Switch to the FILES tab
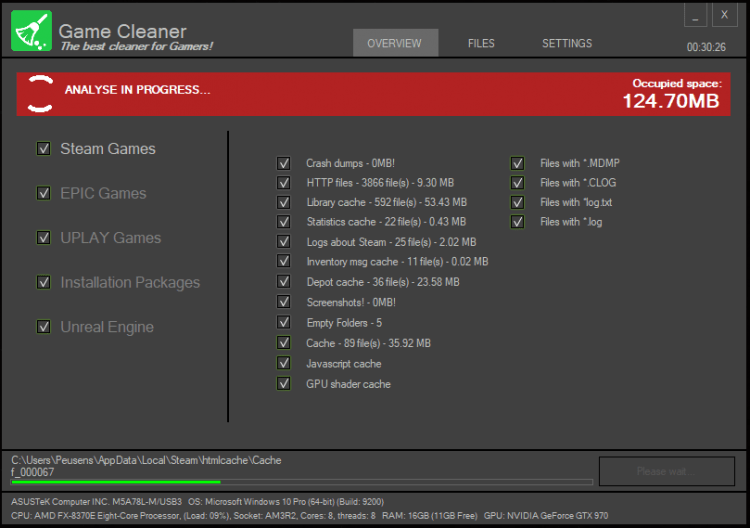 point(481,44)
